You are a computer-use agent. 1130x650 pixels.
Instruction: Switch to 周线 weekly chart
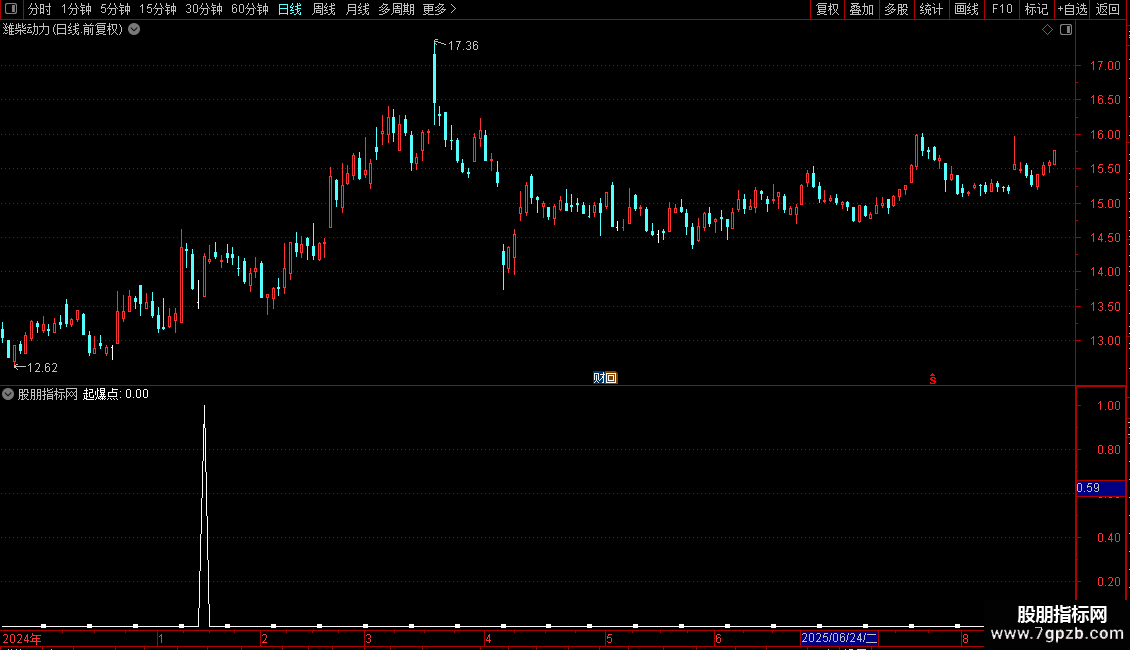point(324,9)
